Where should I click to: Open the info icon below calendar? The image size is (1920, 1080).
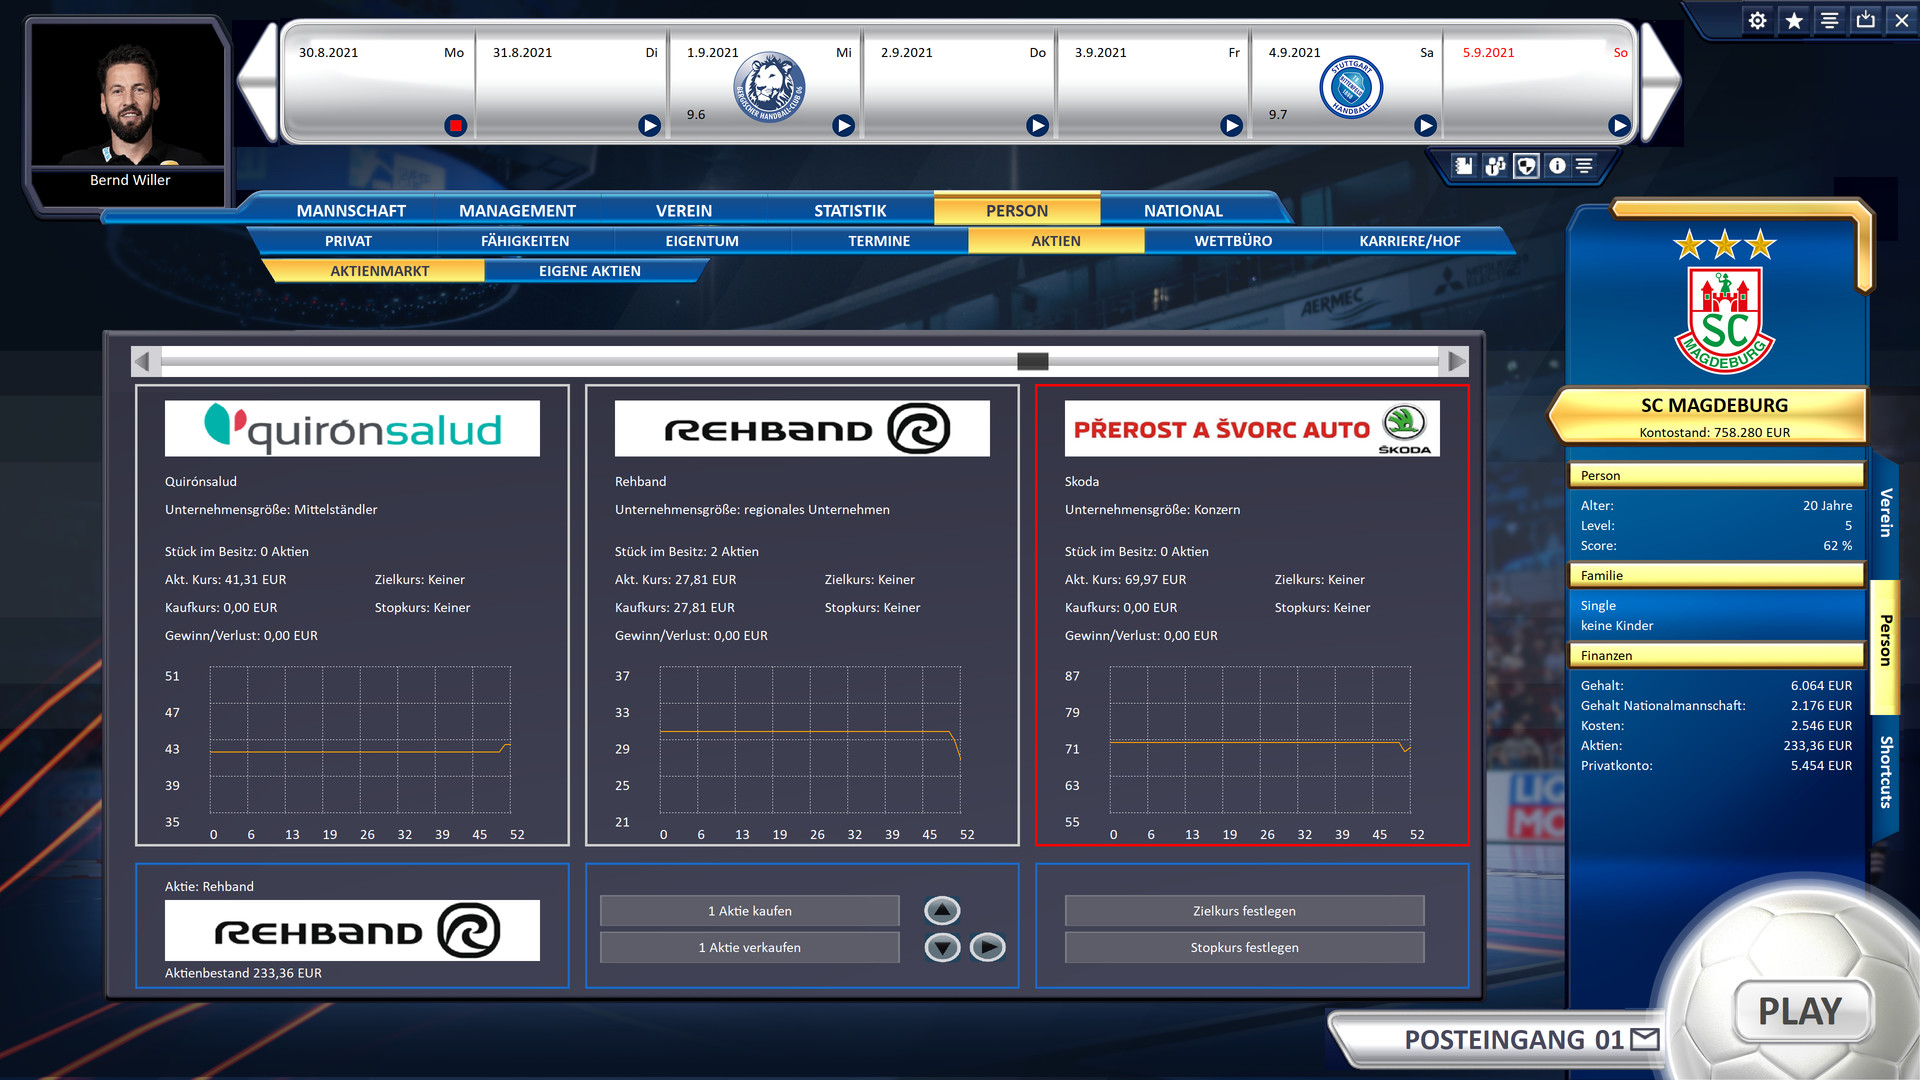1557,166
